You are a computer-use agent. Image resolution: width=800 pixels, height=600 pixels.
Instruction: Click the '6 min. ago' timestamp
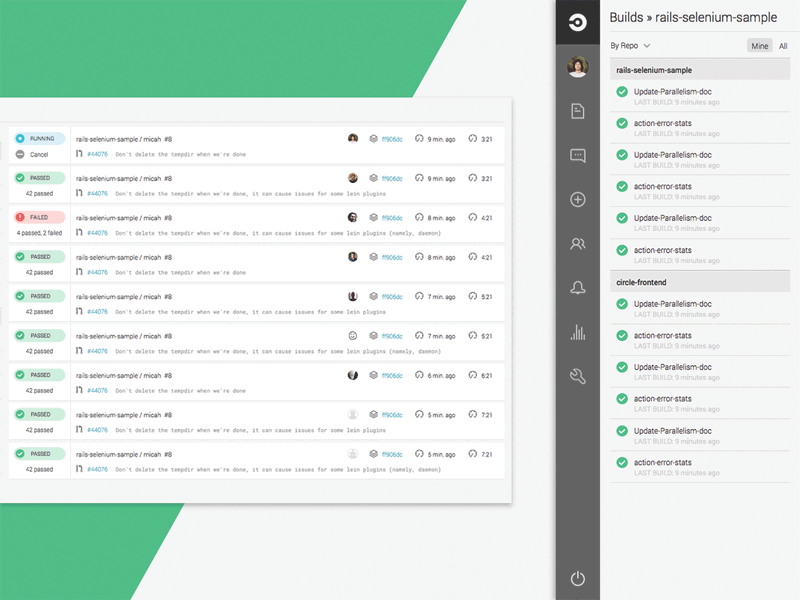tap(441, 376)
